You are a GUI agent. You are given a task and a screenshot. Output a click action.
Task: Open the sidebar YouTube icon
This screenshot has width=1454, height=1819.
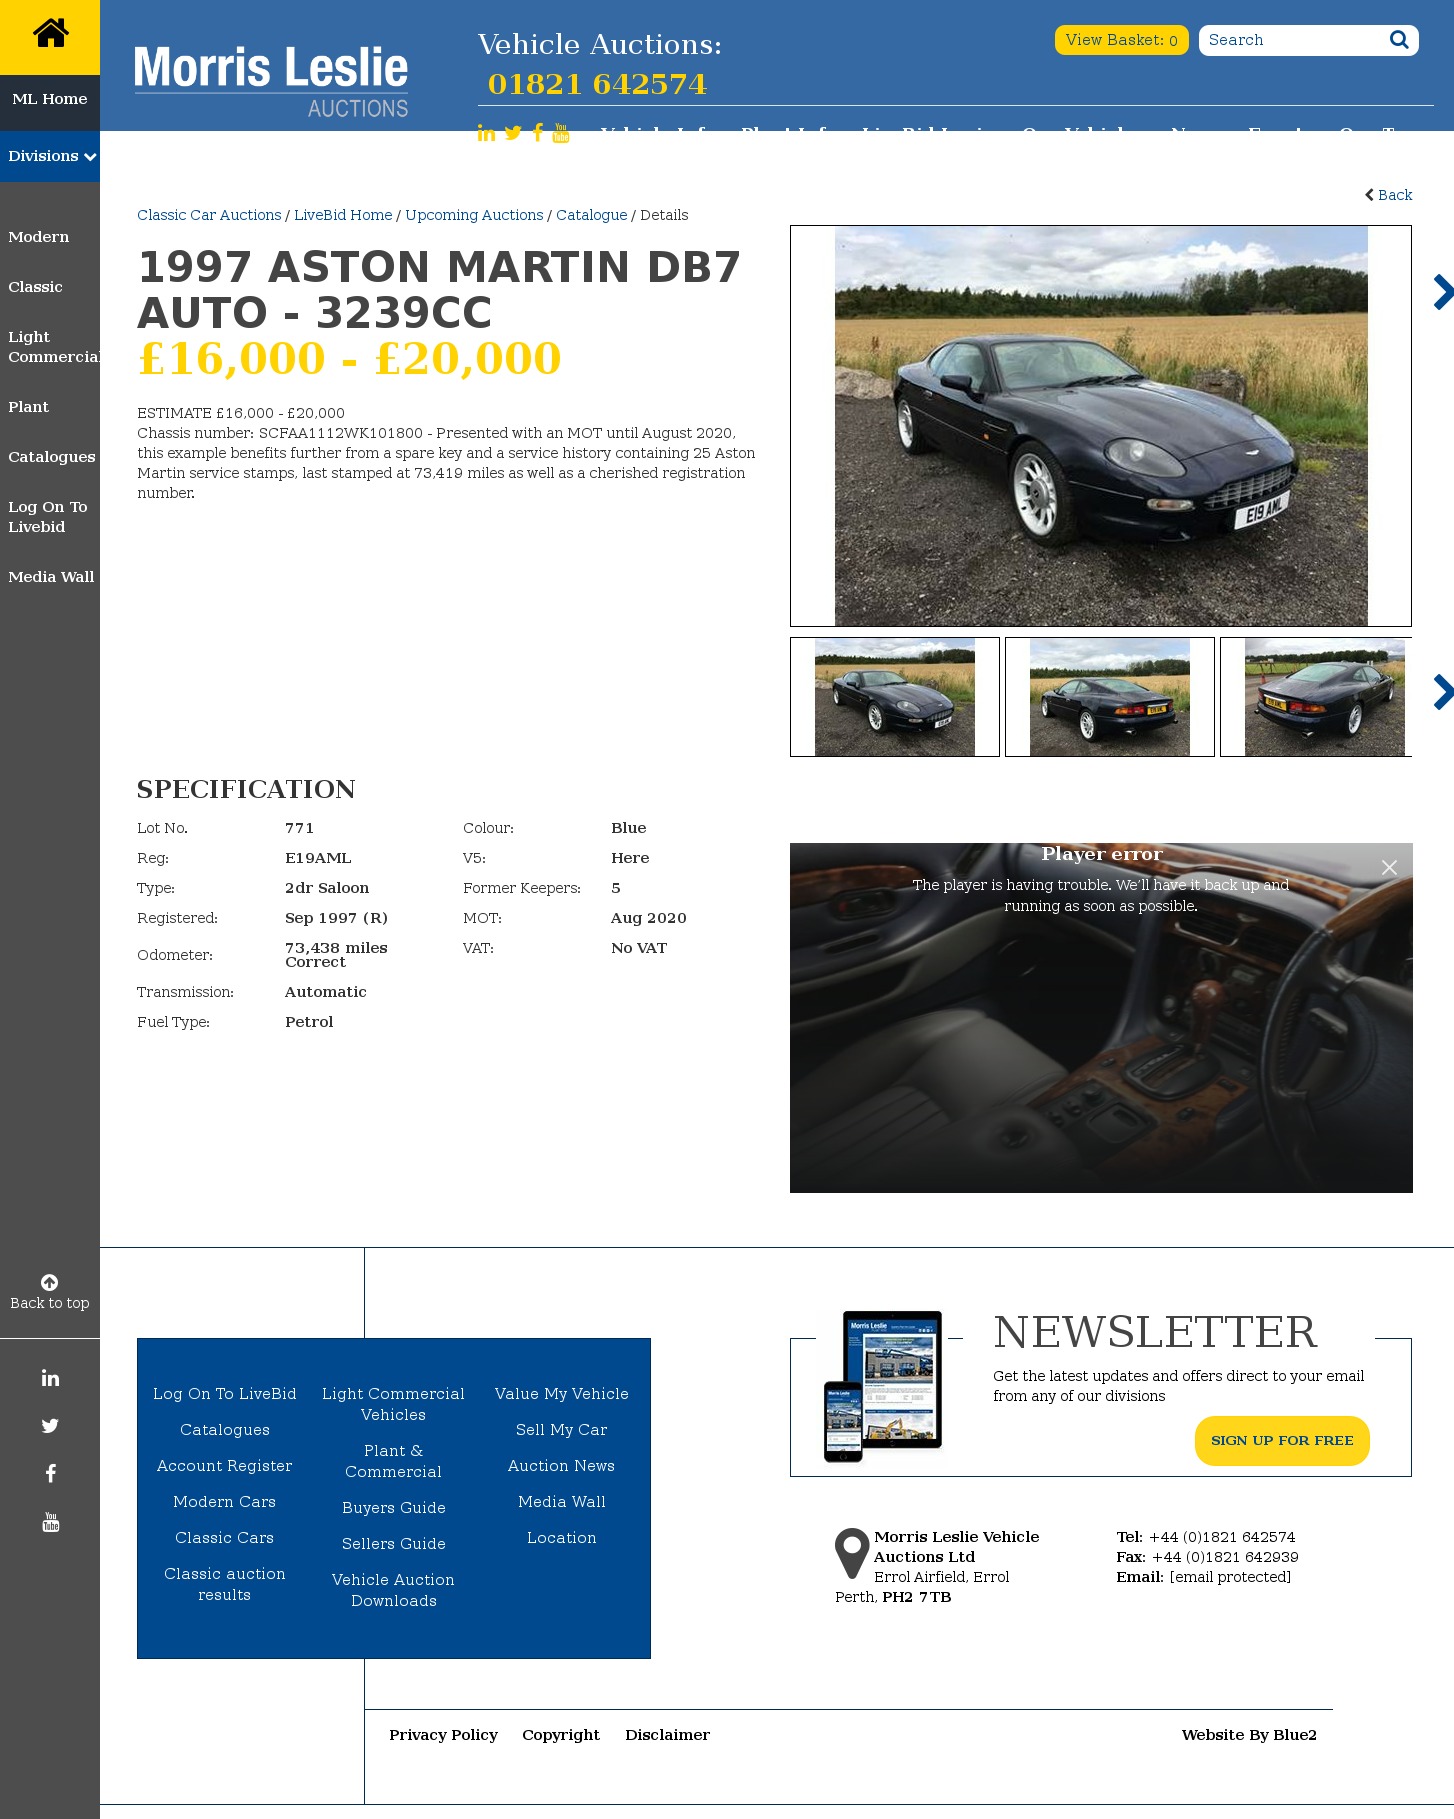[x=50, y=1522]
